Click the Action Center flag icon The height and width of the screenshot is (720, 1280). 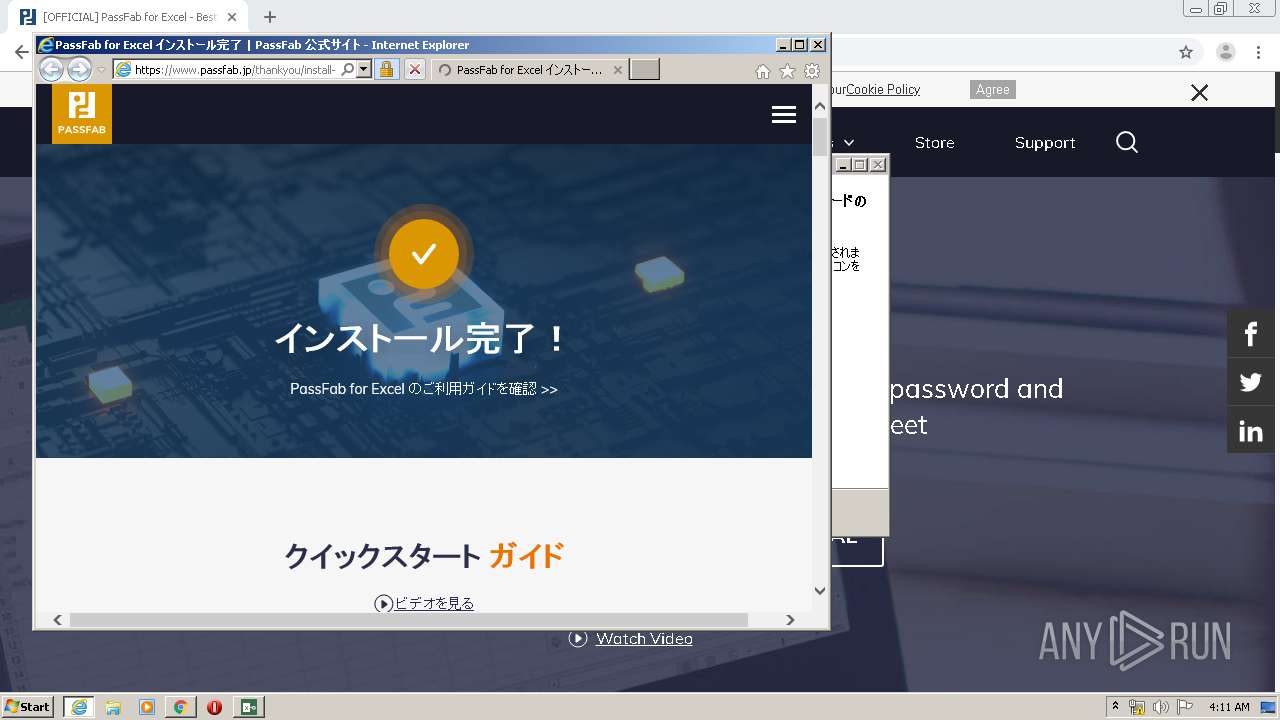(1184, 707)
